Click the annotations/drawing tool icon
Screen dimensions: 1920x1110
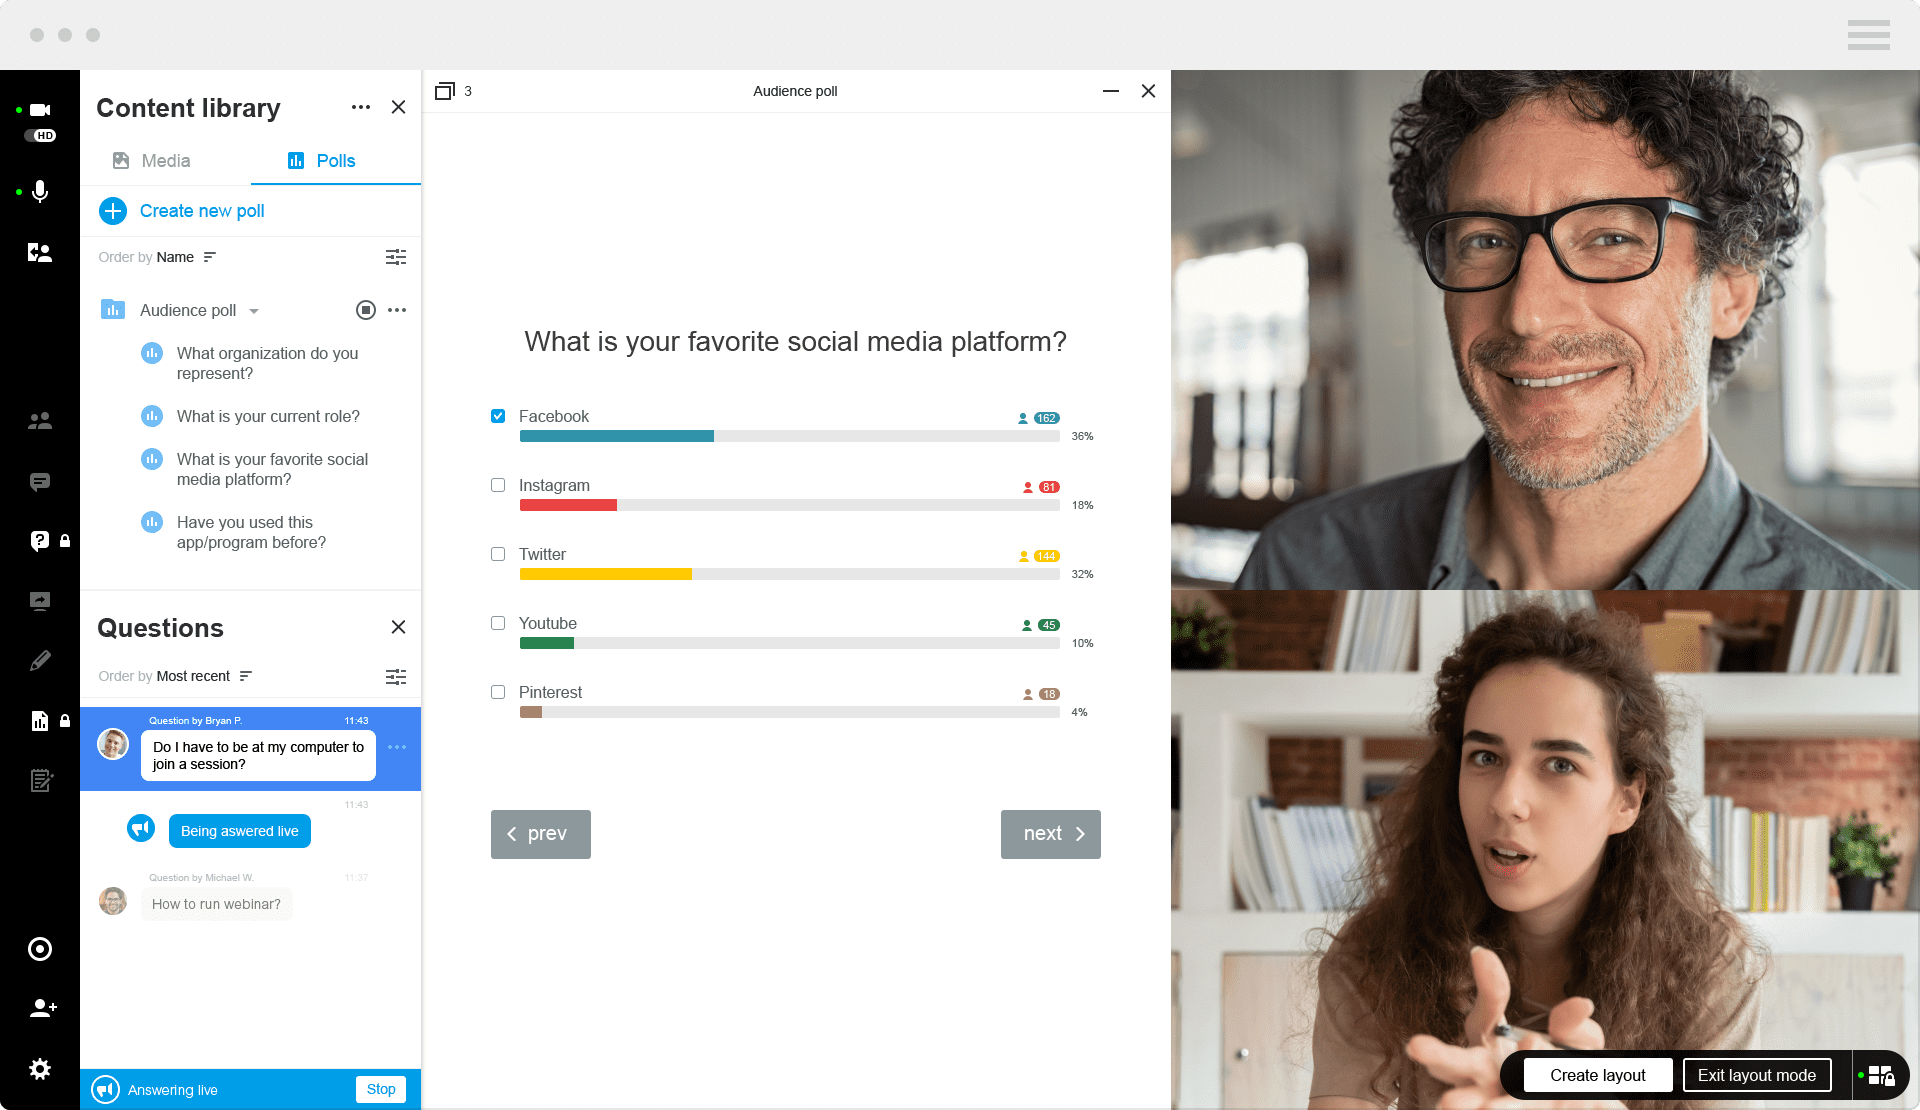tap(38, 661)
